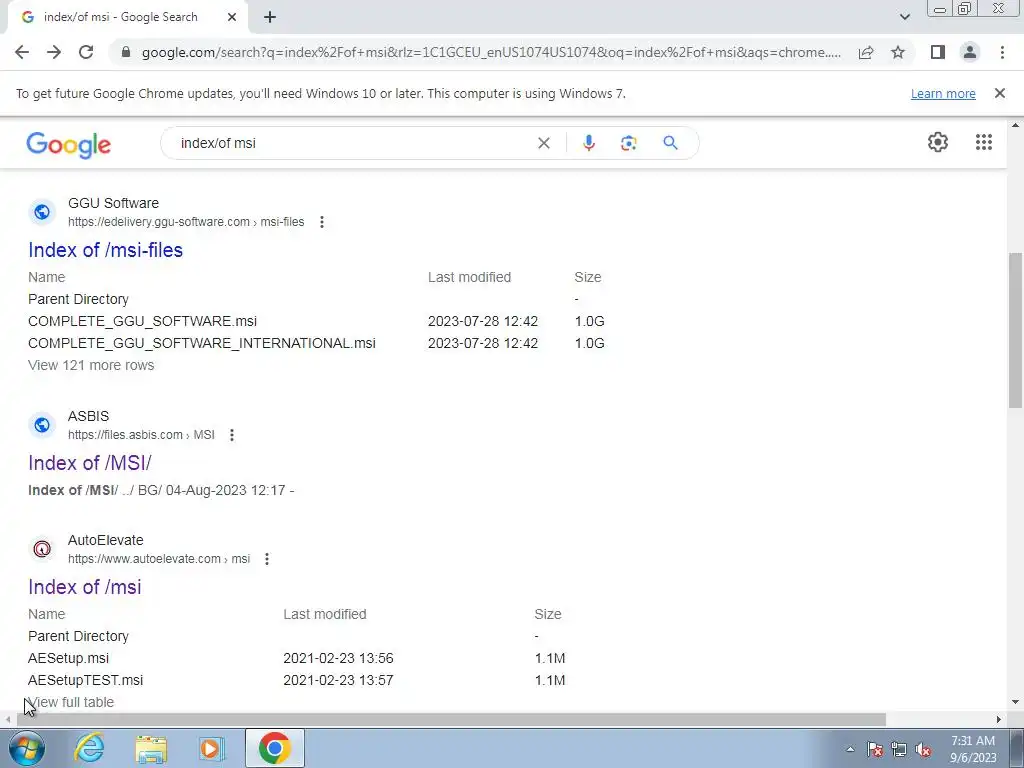Click ASBIS site favicon
Image resolution: width=1024 pixels, height=768 pixels.
[x=42, y=424]
